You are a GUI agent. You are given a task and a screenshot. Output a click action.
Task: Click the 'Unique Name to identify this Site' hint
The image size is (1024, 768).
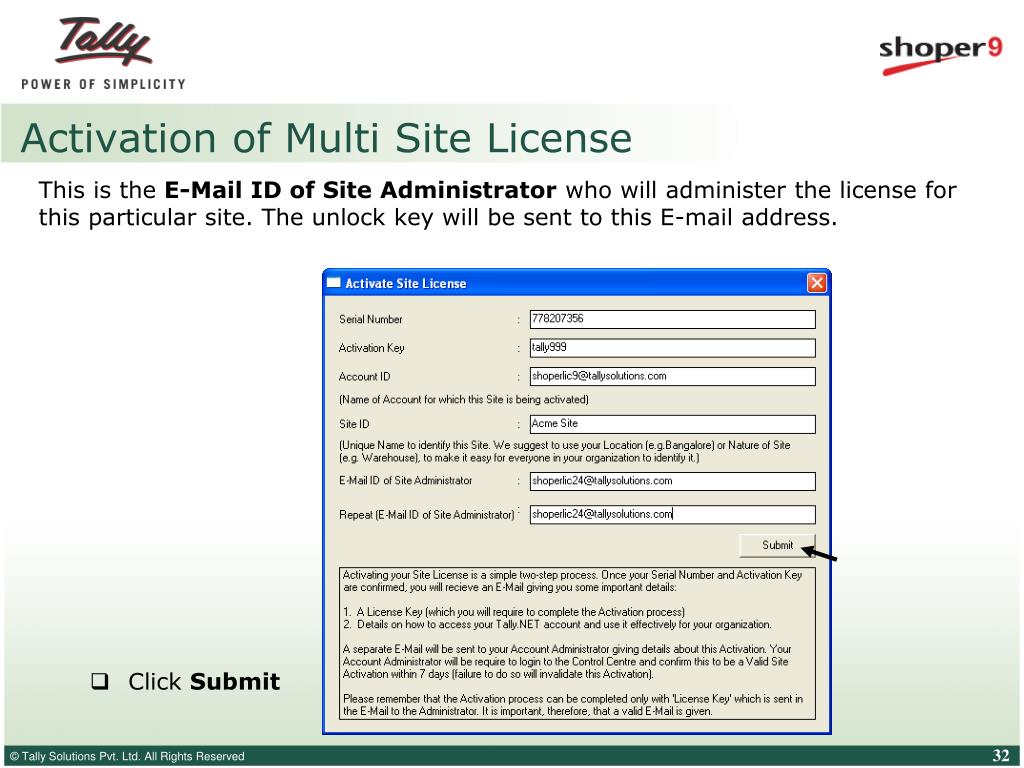(x=564, y=451)
